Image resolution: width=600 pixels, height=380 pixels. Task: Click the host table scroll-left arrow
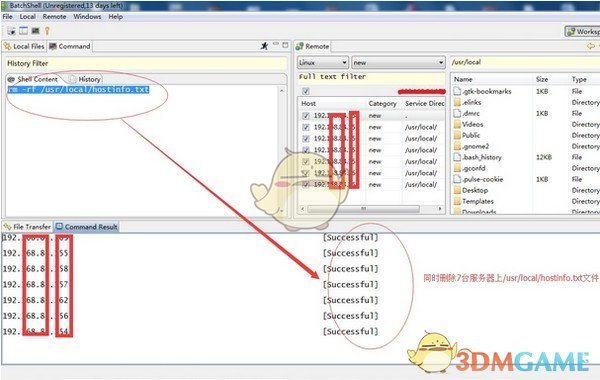tap(303, 209)
